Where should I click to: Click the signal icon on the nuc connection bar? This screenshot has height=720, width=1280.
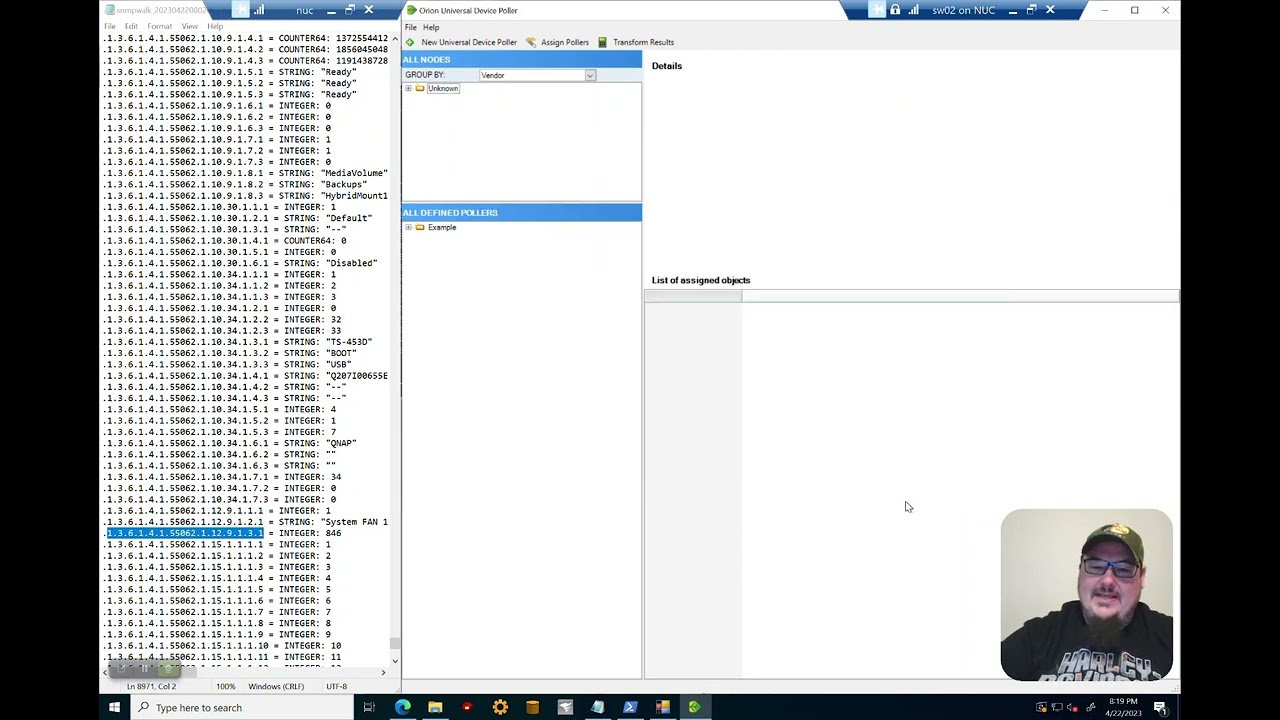pos(259,10)
